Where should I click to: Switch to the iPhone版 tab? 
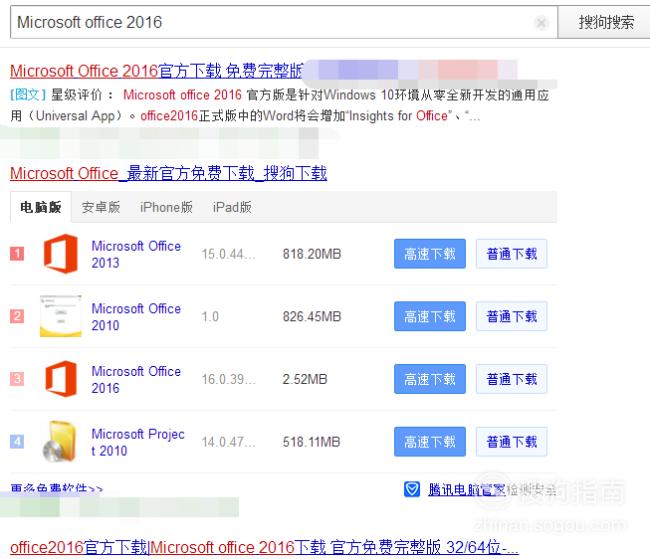pos(166,207)
